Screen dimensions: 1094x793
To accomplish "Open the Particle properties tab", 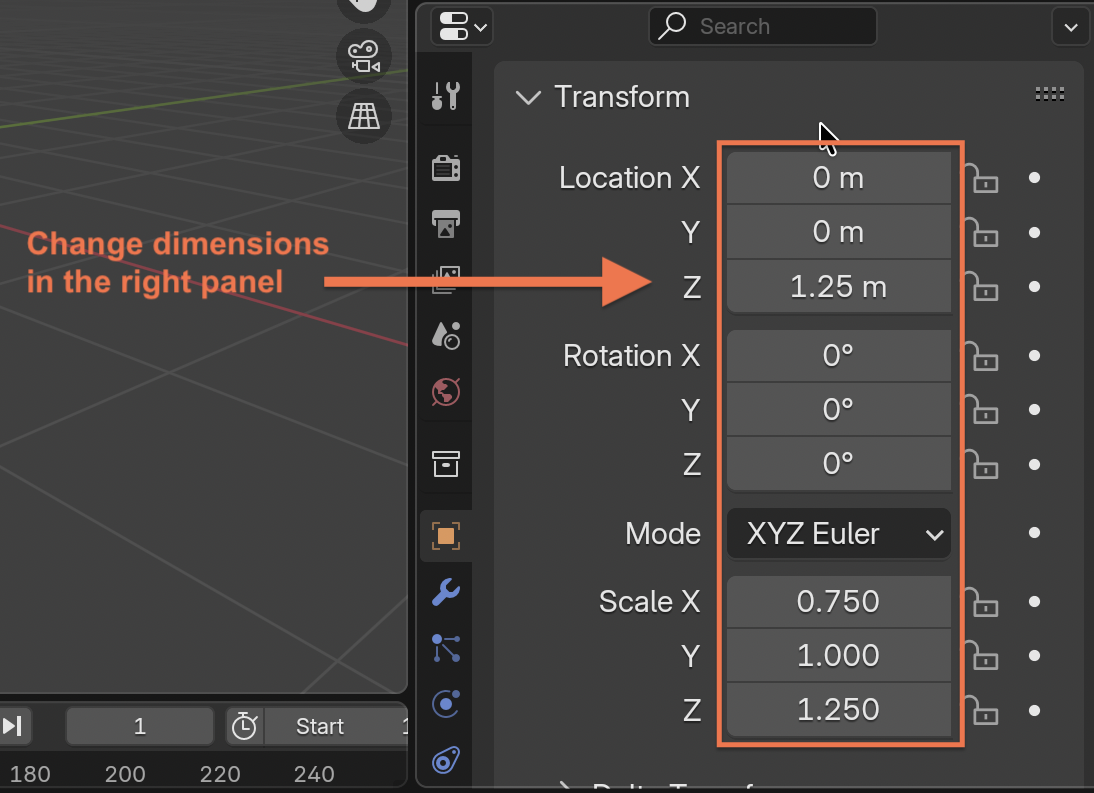I will 445,648.
